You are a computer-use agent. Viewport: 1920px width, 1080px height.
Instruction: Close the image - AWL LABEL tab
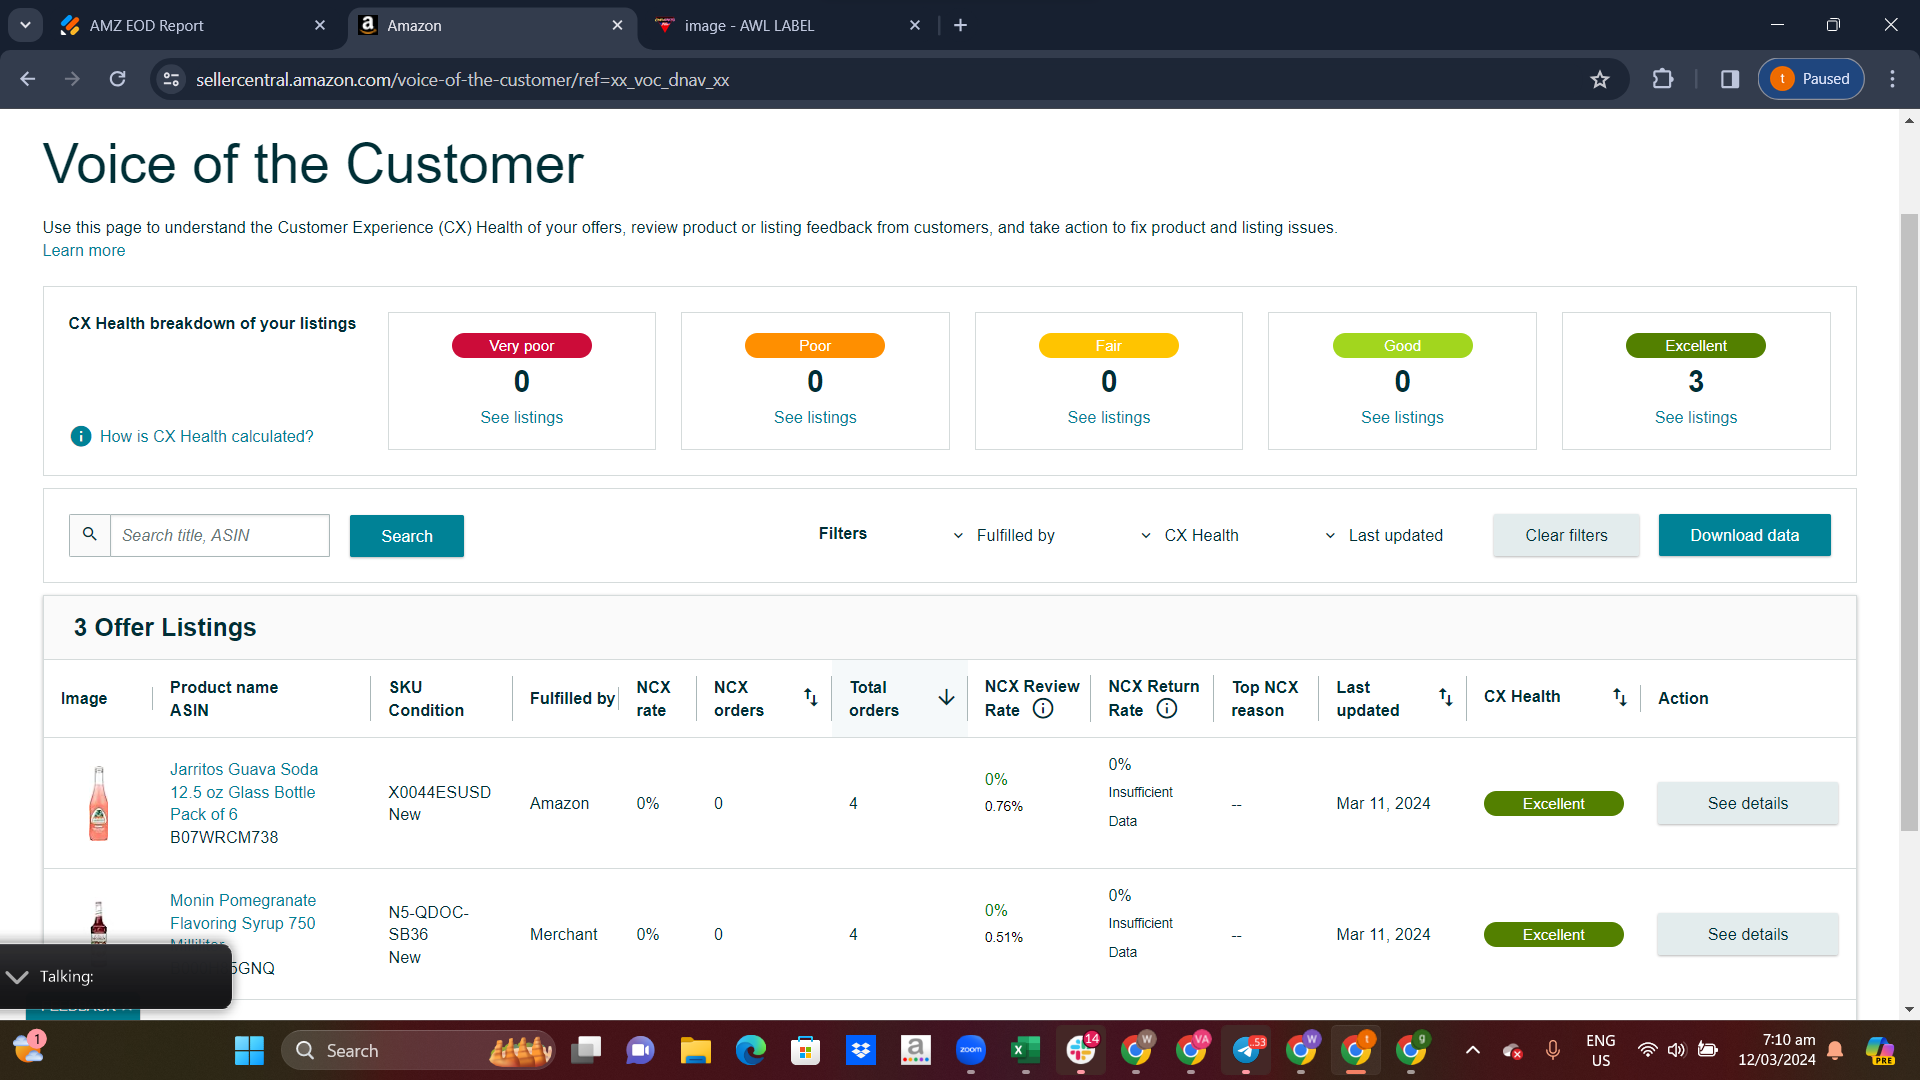915,25
